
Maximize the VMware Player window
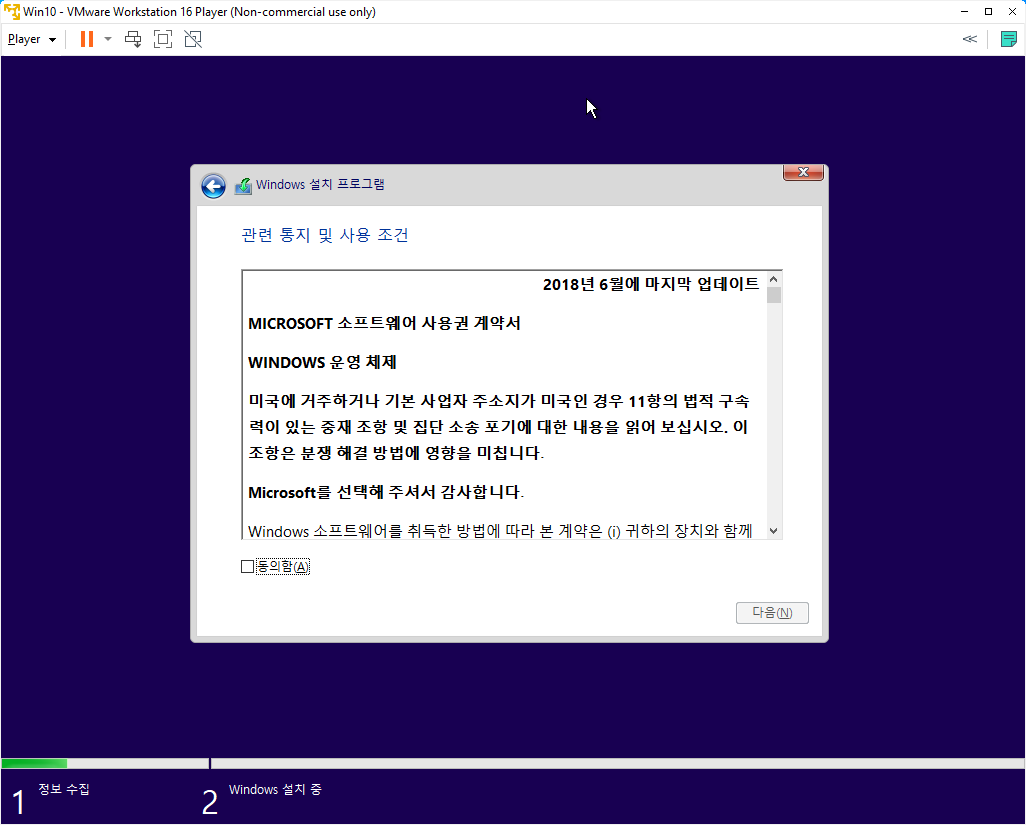[988, 12]
